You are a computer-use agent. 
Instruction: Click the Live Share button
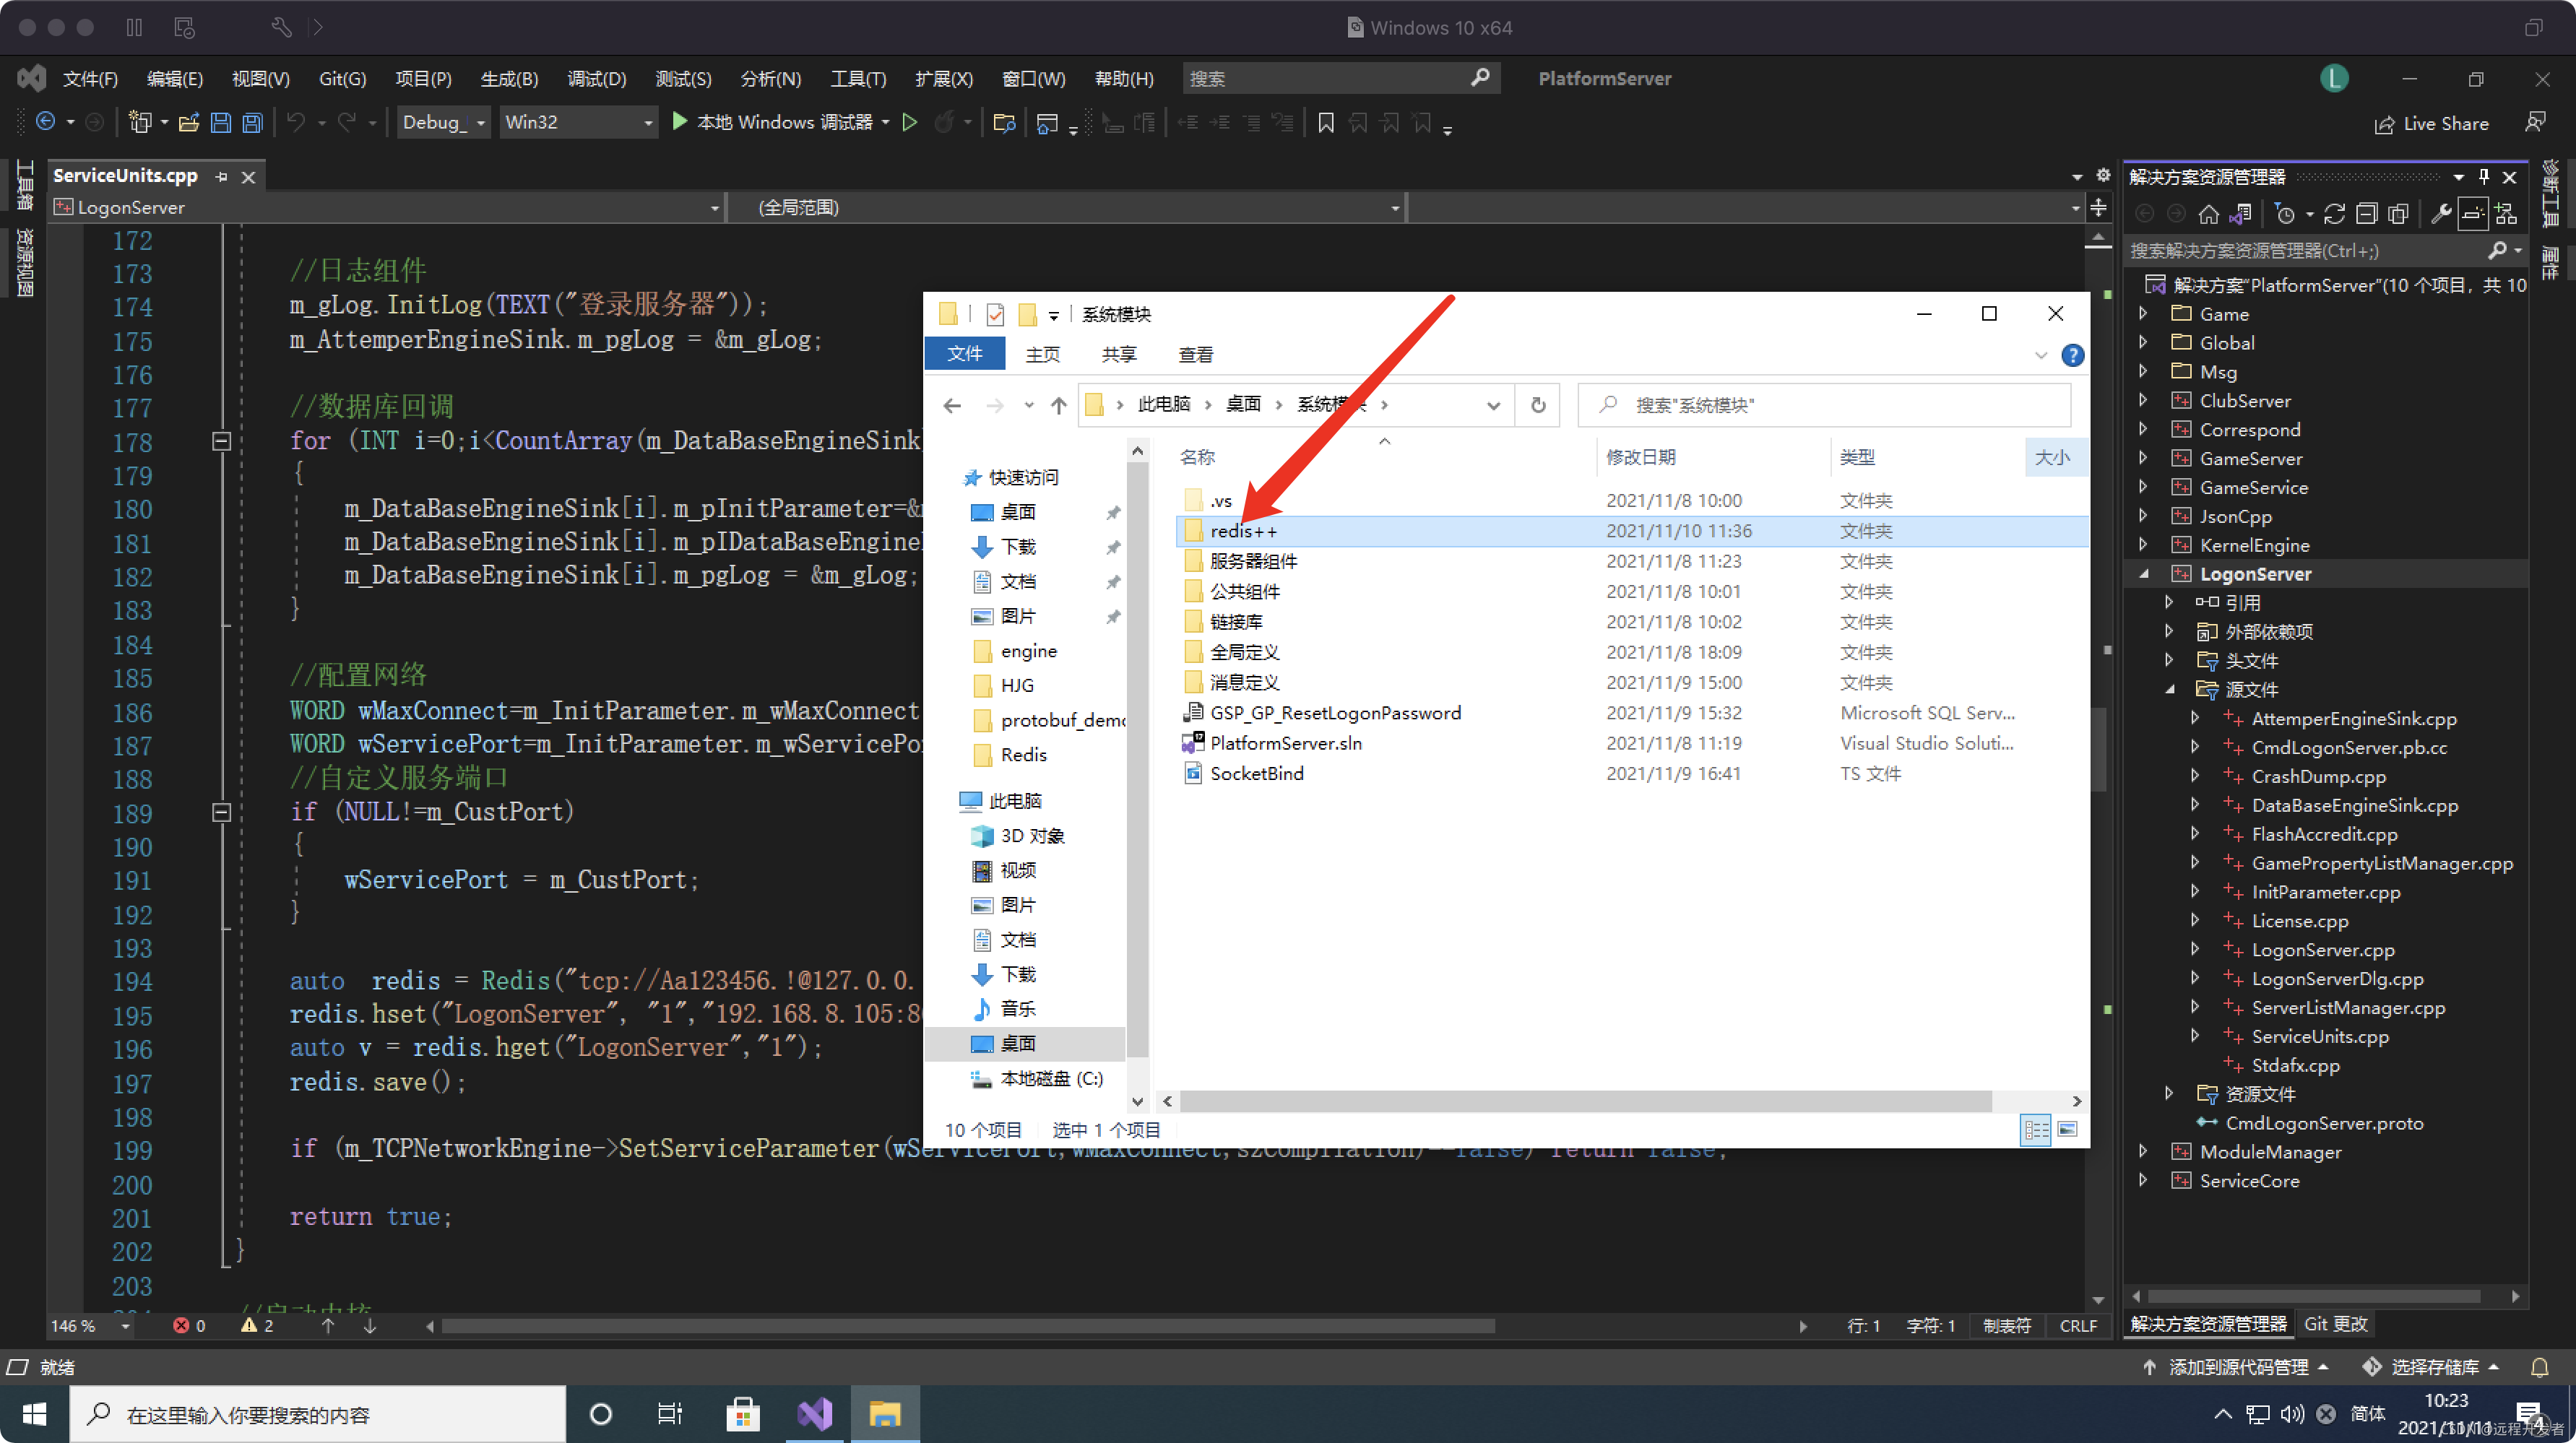coord(2431,124)
